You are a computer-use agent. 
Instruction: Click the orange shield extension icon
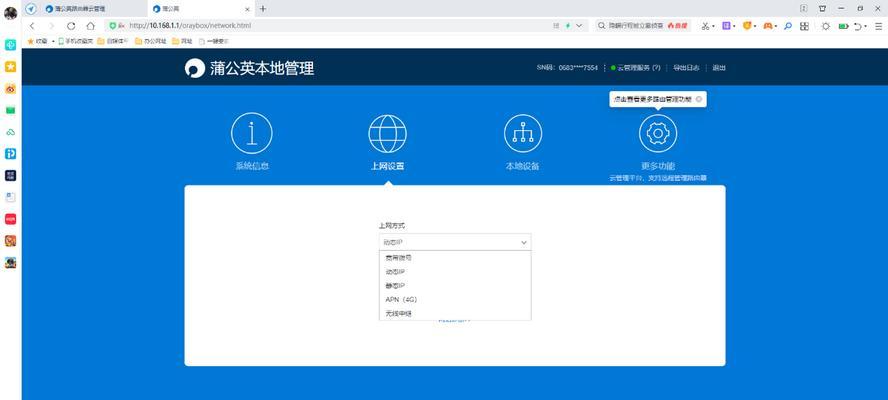(x=747, y=26)
